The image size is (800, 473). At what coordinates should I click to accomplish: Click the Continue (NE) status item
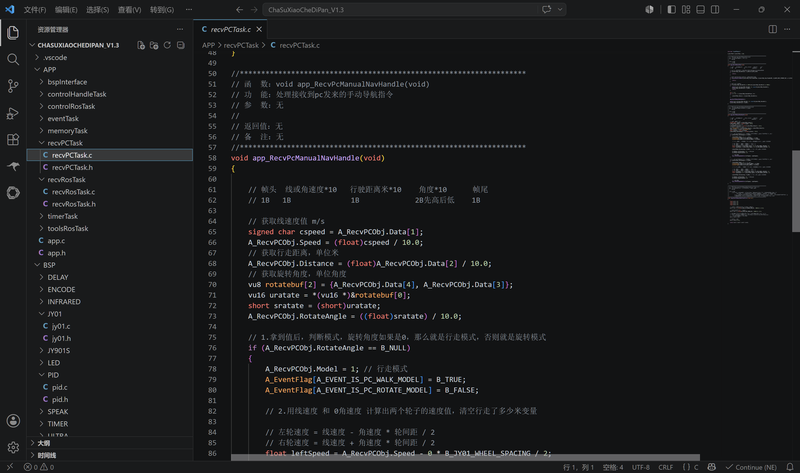751,467
